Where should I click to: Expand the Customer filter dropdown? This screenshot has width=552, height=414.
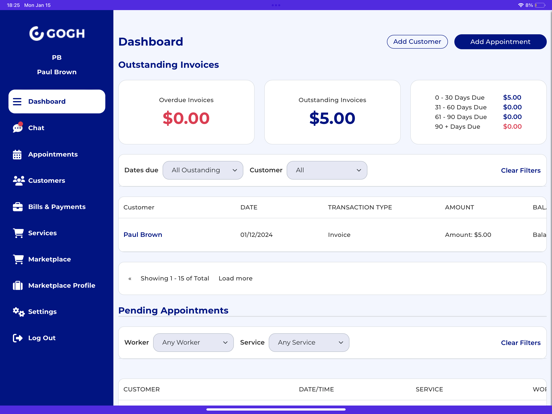point(327,170)
